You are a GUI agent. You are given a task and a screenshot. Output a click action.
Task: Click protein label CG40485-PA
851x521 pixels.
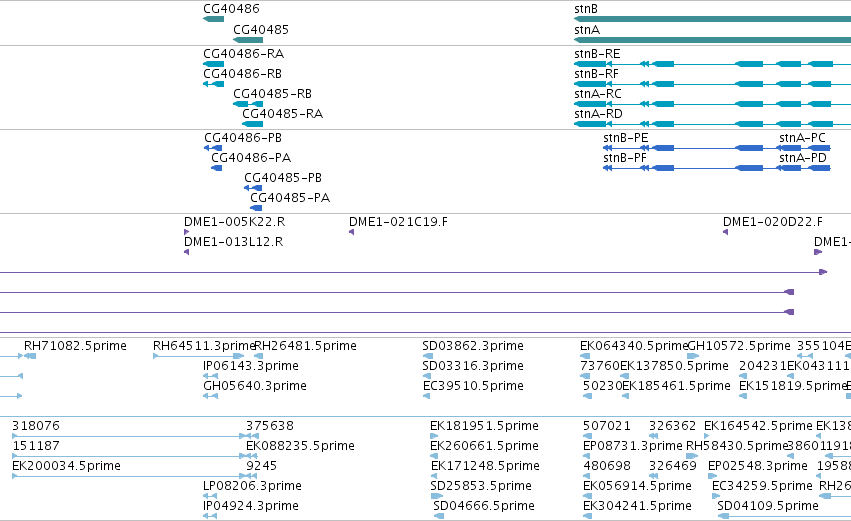pyautogui.click(x=290, y=198)
